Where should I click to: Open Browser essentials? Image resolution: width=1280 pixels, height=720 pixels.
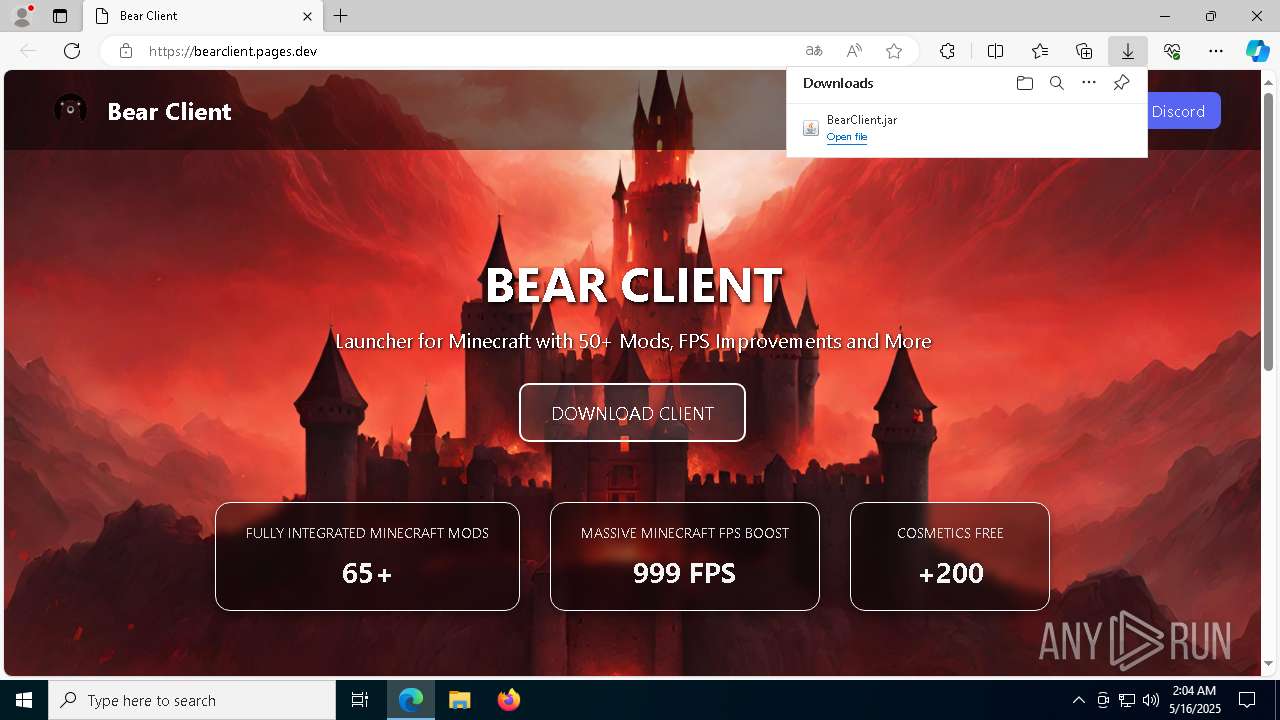1172,51
